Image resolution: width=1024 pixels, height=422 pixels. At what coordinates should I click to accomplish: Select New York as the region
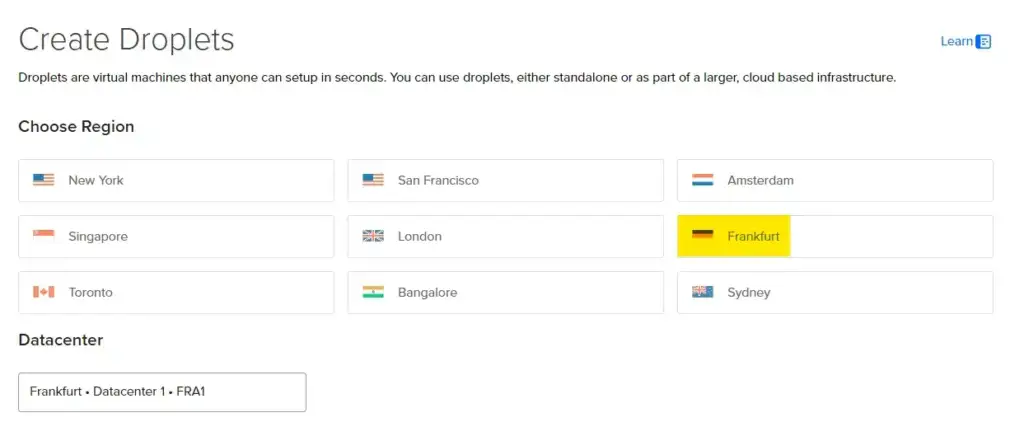[x=96, y=180]
